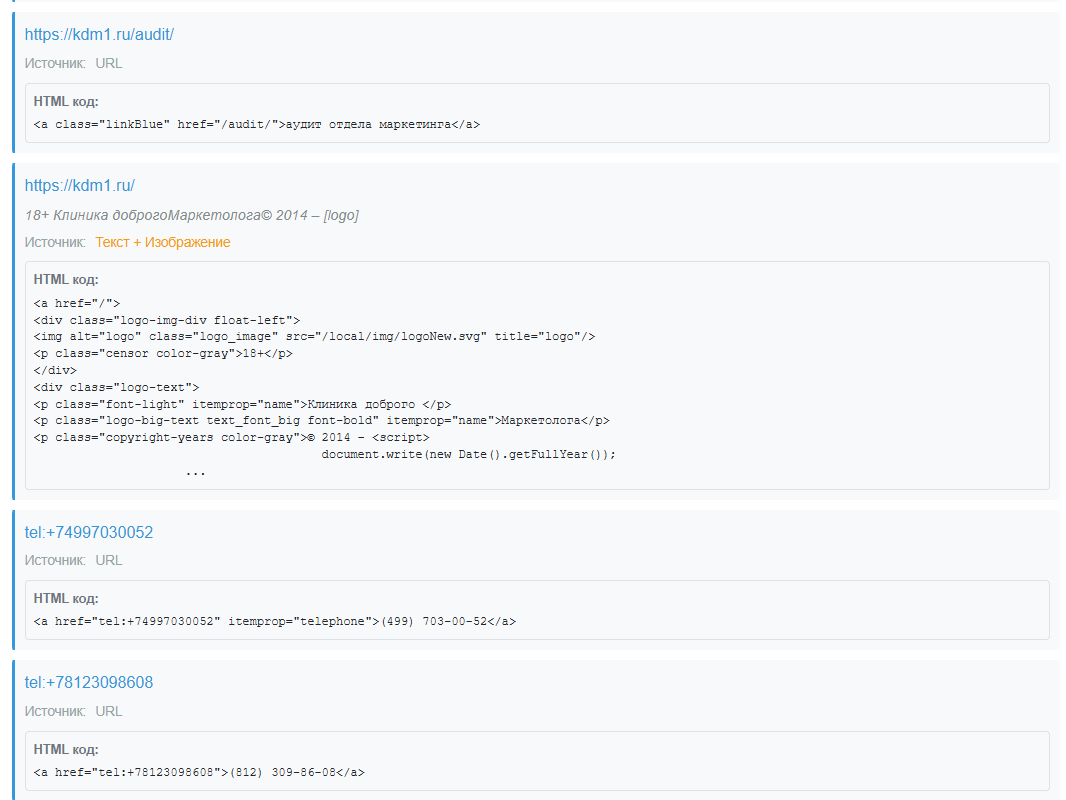Click the tel:+78123098608 link
1066x800 pixels.
tap(89, 682)
